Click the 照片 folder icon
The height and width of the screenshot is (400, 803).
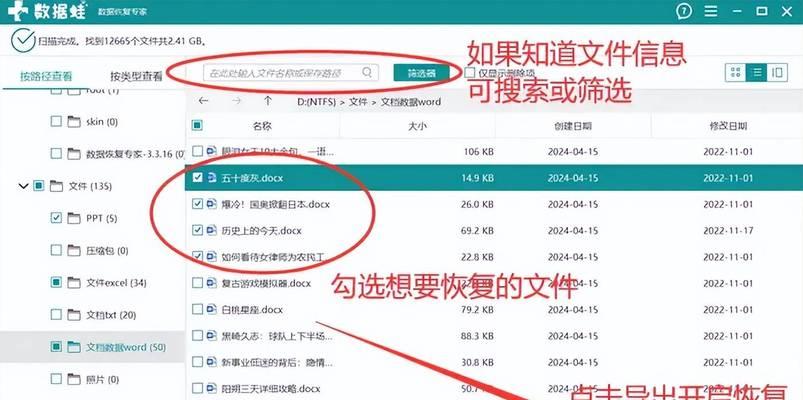75,380
